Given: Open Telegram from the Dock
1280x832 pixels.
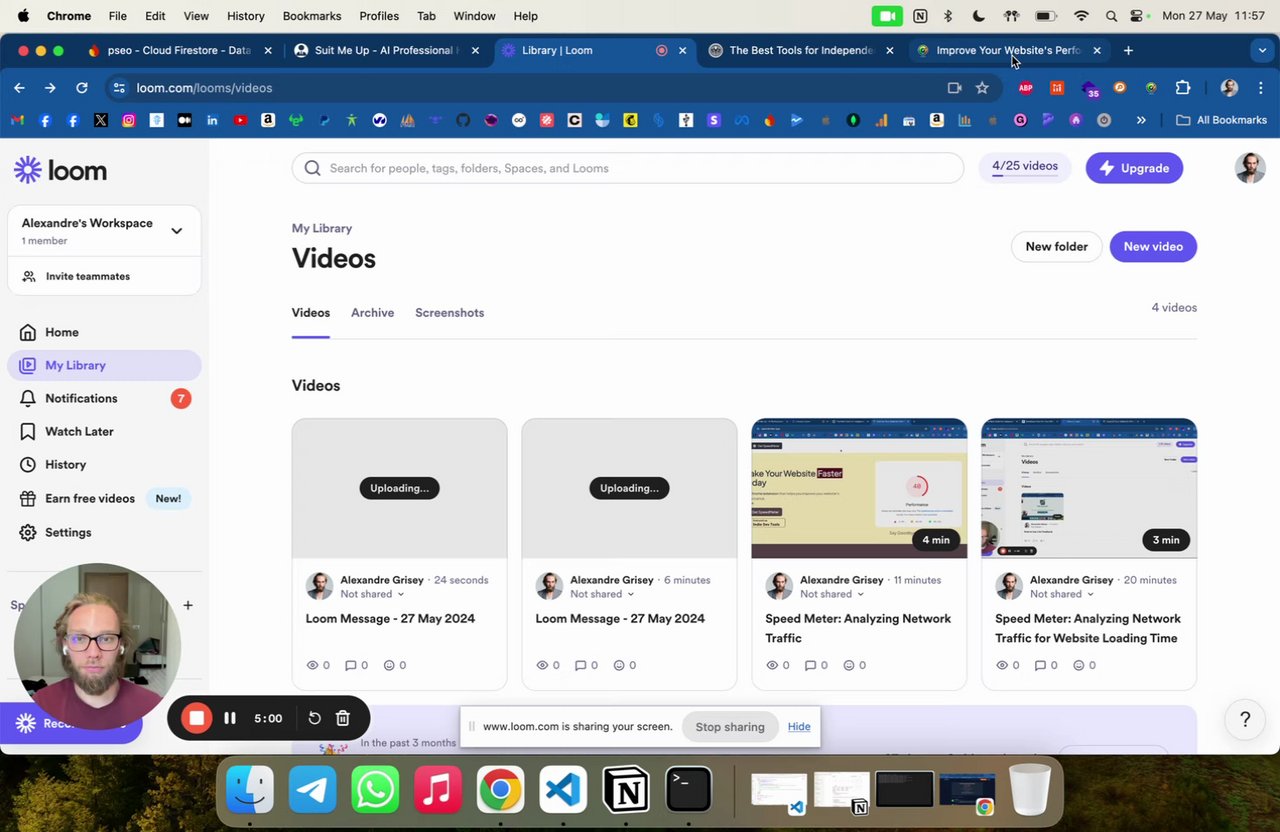Looking at the screenshot, I should click(x=313, y=790).
